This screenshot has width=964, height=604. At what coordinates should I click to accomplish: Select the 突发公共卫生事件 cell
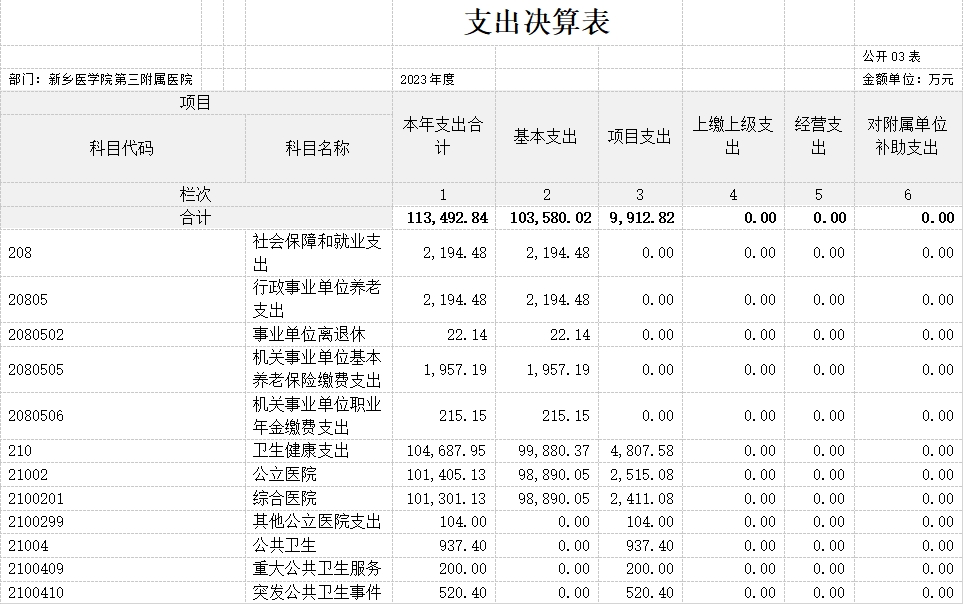pyautogui.click(x=317, y=592)
